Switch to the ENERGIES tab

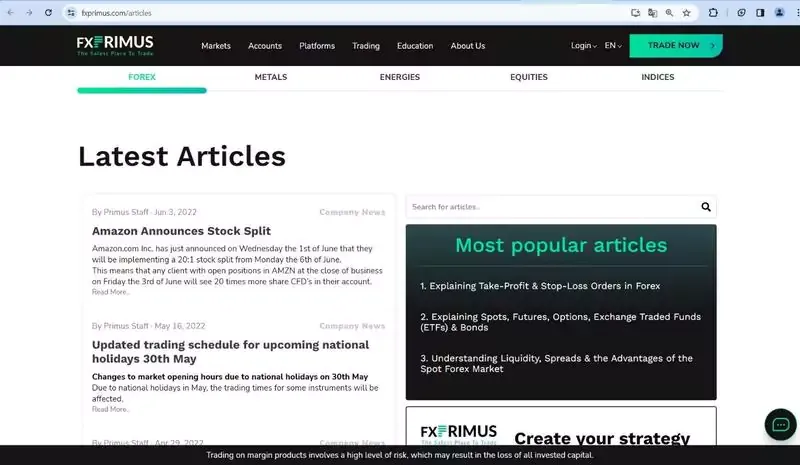pyautogui.click(x=399, y=77)
